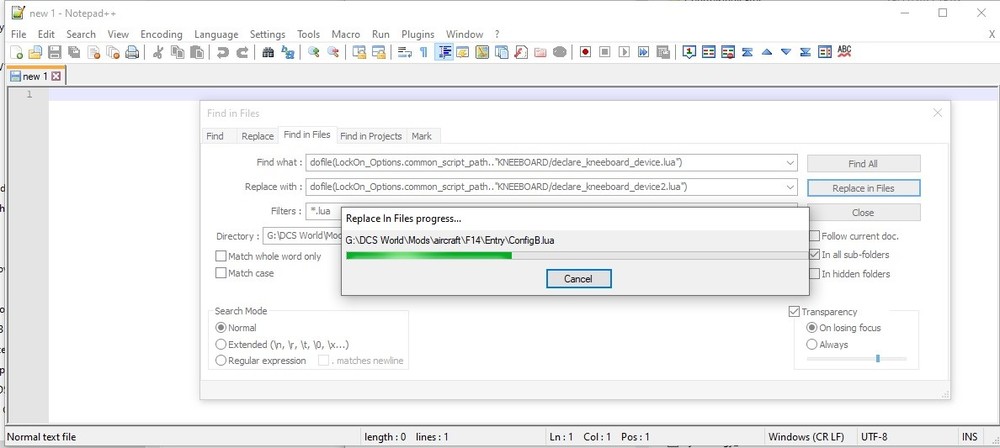
Task: Select Regular expression radio button
Action: (x=221, y=361)
